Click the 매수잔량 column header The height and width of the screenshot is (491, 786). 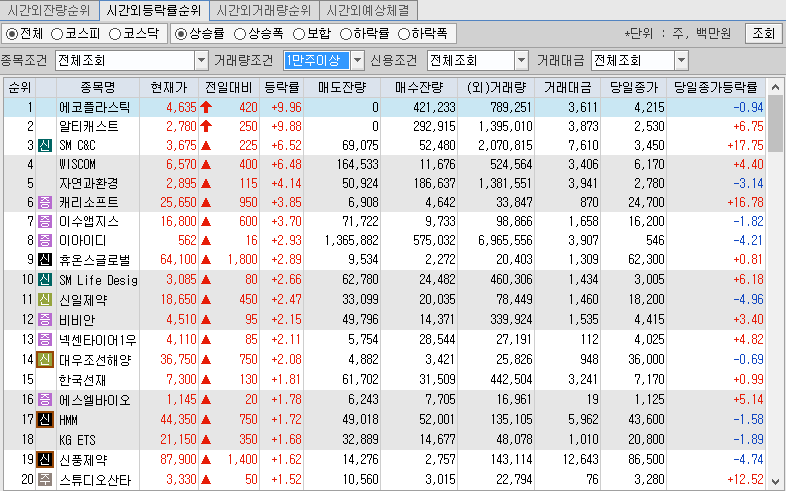point(419,88)
